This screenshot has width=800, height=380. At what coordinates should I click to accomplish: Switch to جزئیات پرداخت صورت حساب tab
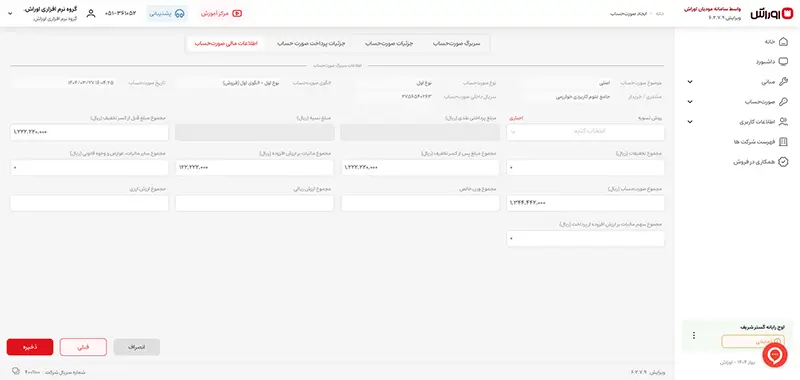tap(311, 44)
